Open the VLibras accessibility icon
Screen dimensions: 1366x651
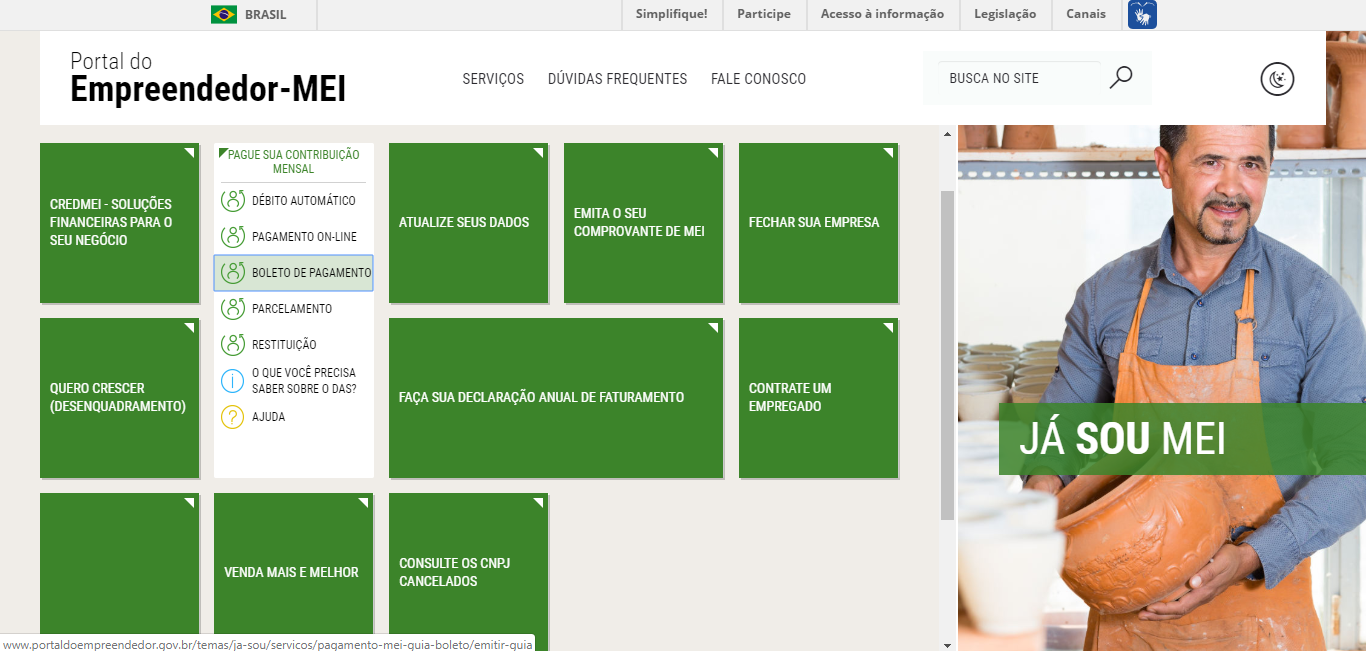point(1142,14)
